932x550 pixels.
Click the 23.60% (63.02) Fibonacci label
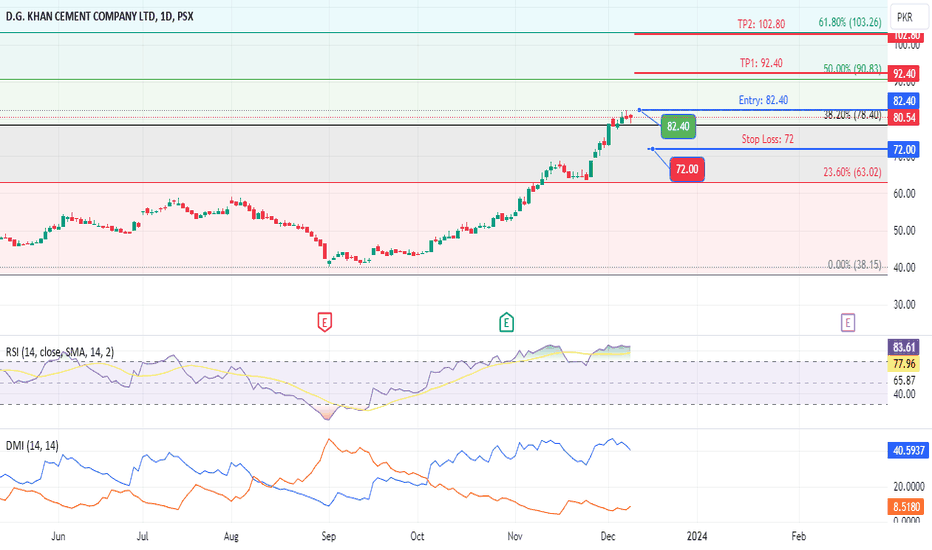tap(852, 172)
